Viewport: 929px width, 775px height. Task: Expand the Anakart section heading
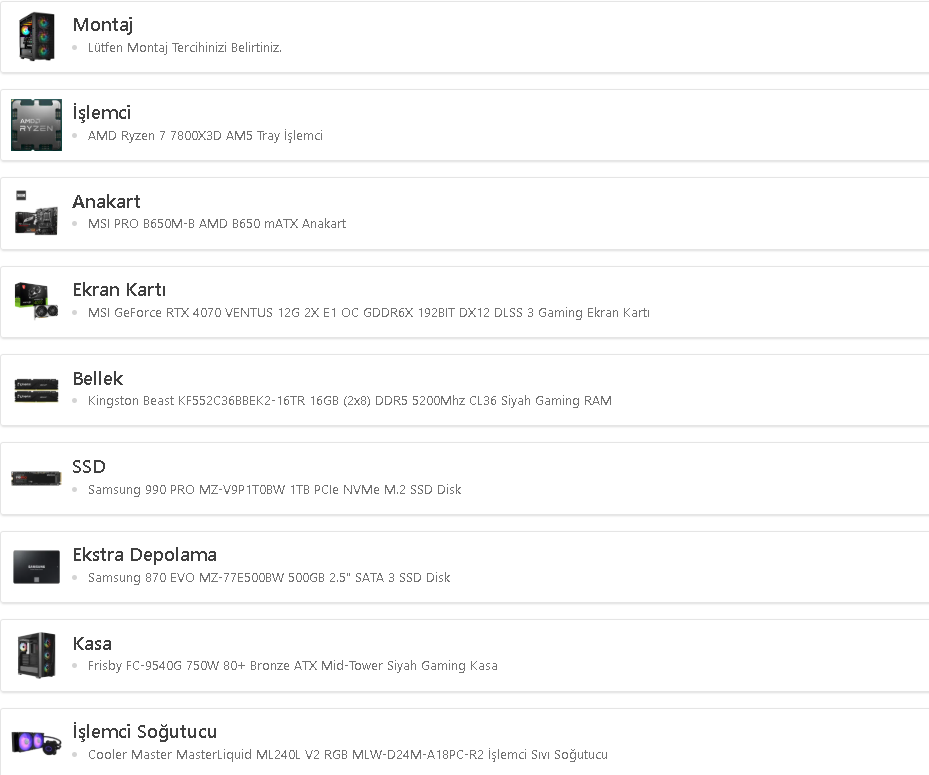click(x=106, y=201)
